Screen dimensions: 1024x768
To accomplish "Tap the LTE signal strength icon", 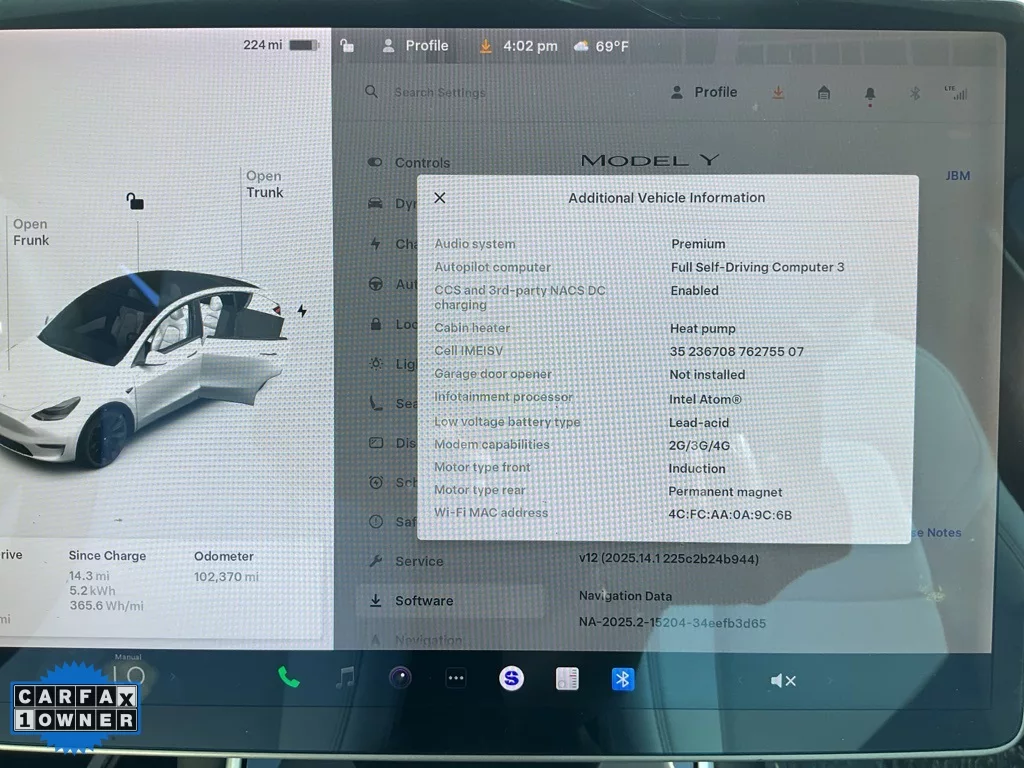I will coord(956,92).
